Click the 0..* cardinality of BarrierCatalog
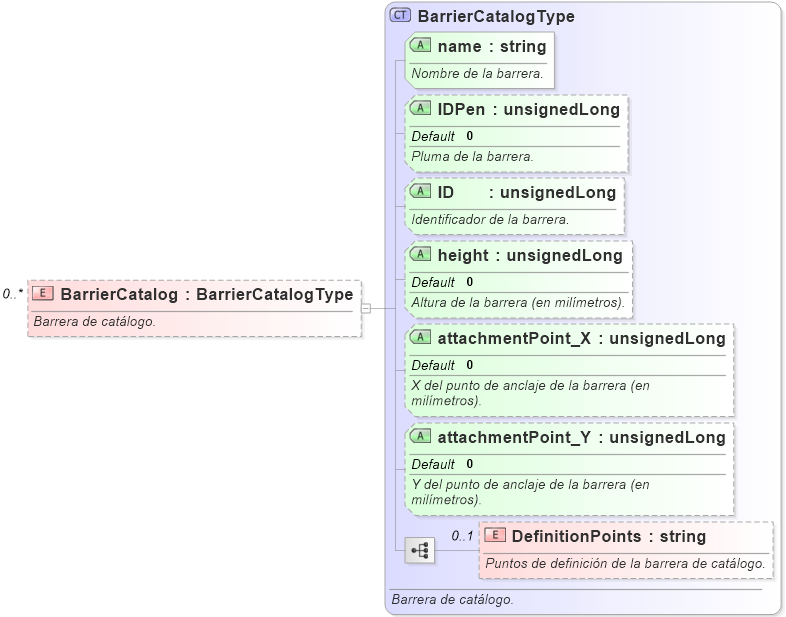This screenshot has width=786, height=617. (x=13, y=294)
